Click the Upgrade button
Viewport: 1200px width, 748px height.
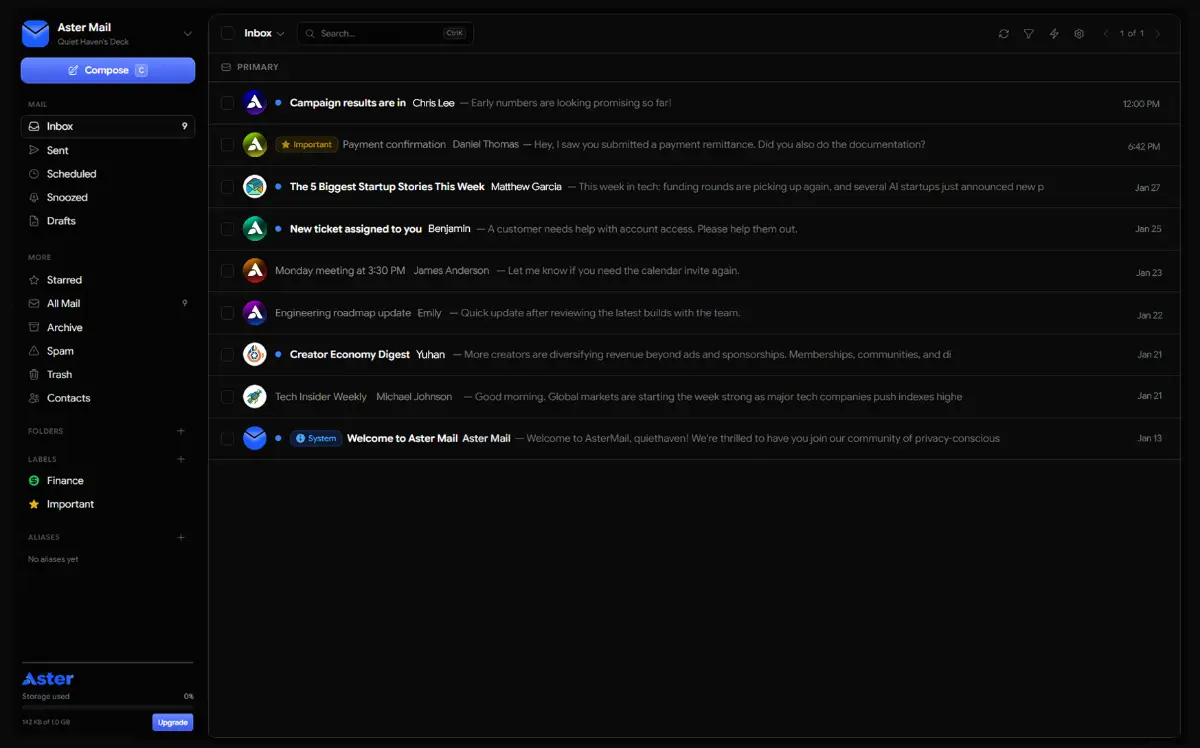[x=173, y=722]
